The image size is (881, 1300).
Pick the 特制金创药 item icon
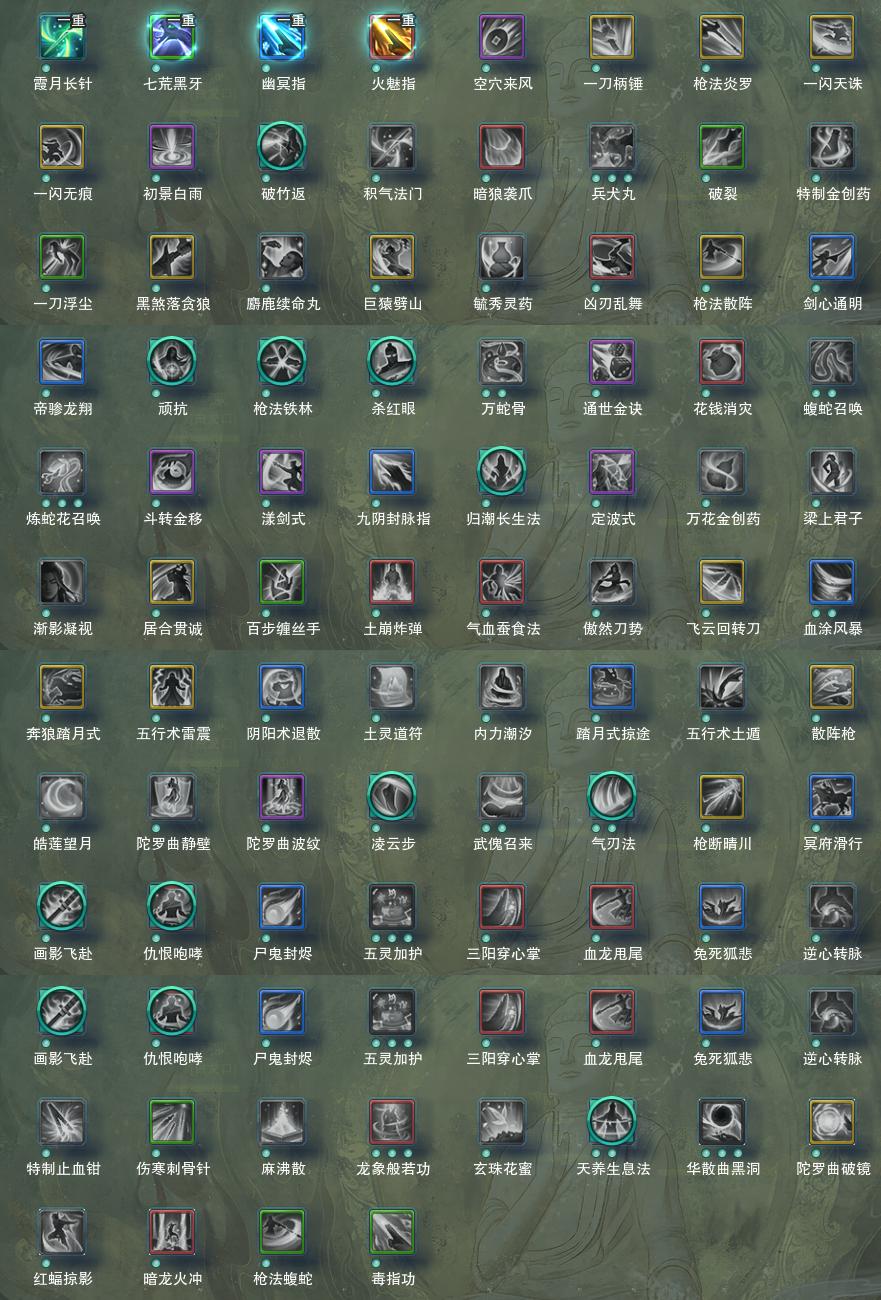832,147
